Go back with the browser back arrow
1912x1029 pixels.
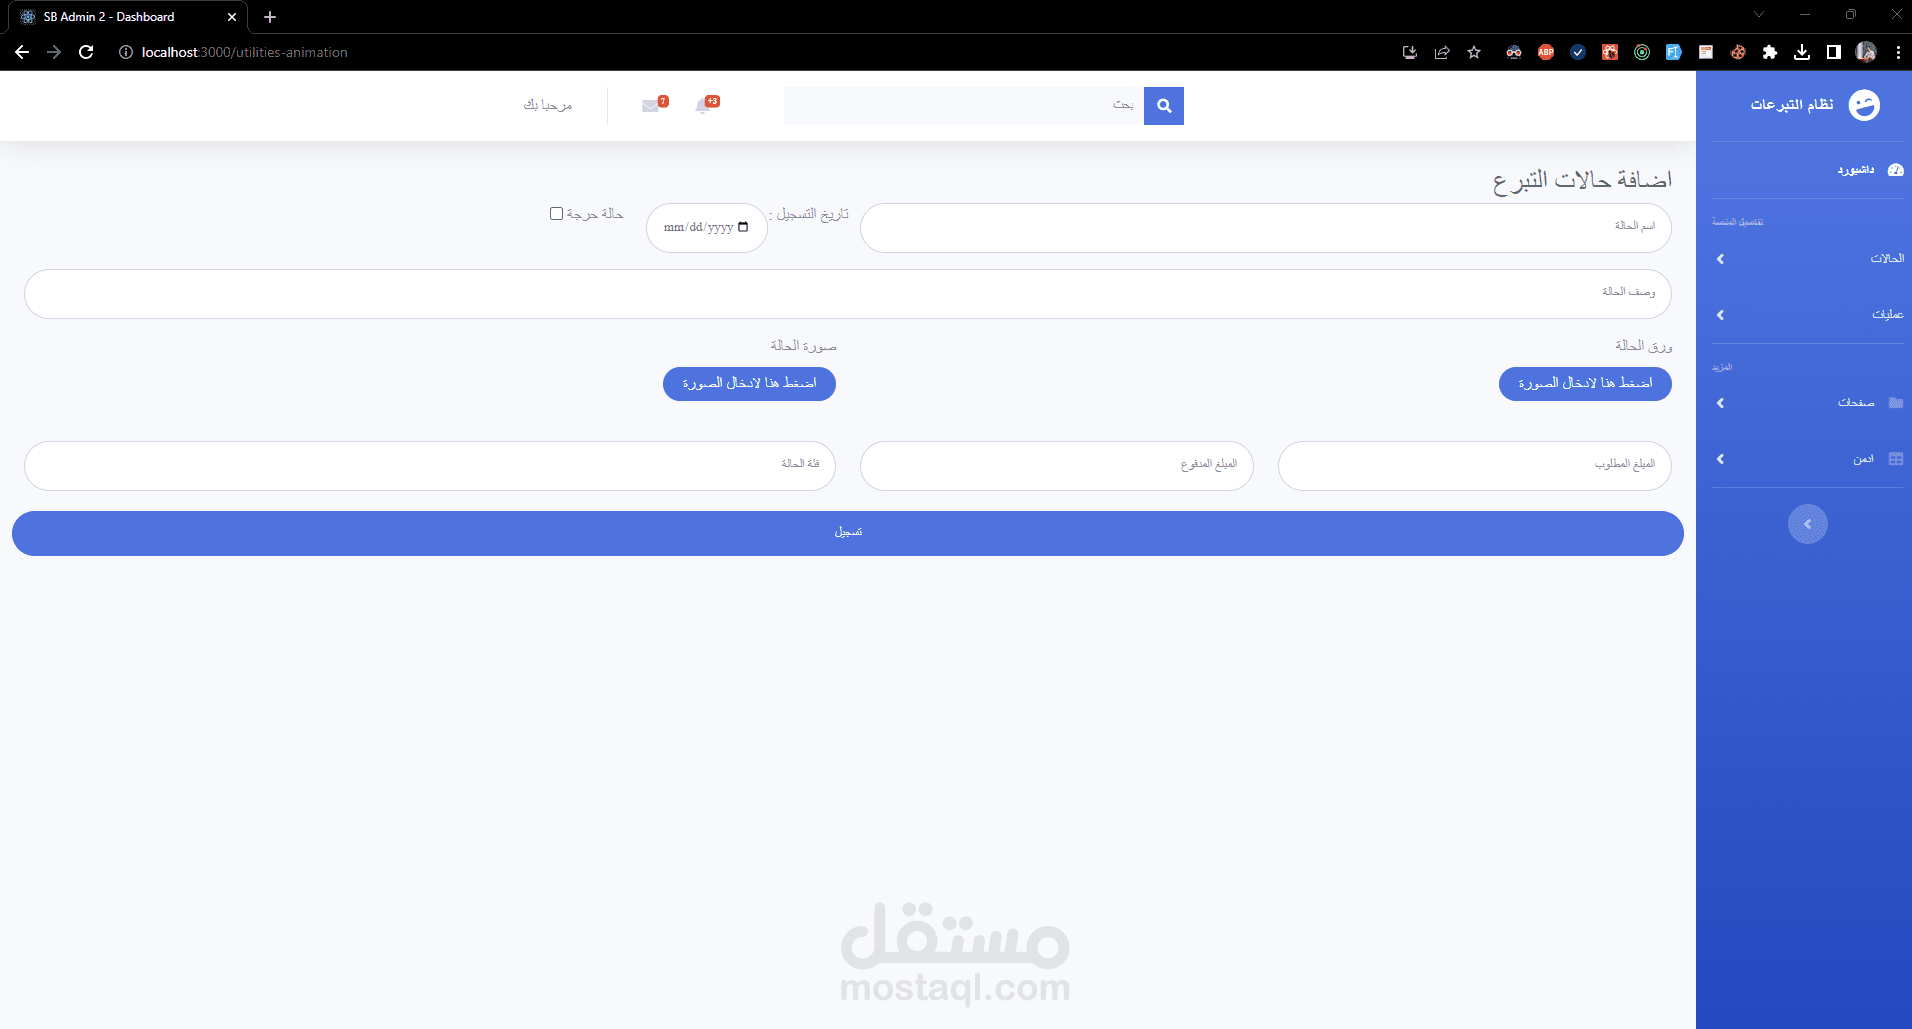22,52
